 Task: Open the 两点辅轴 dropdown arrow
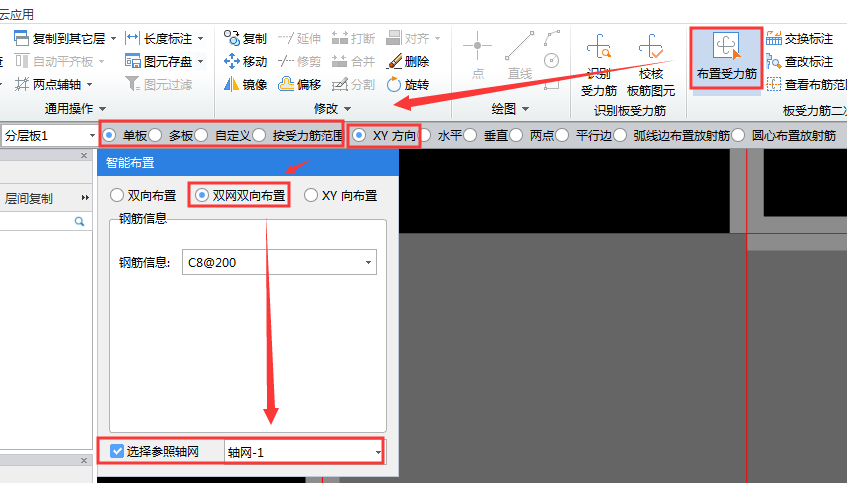[89, 84]
